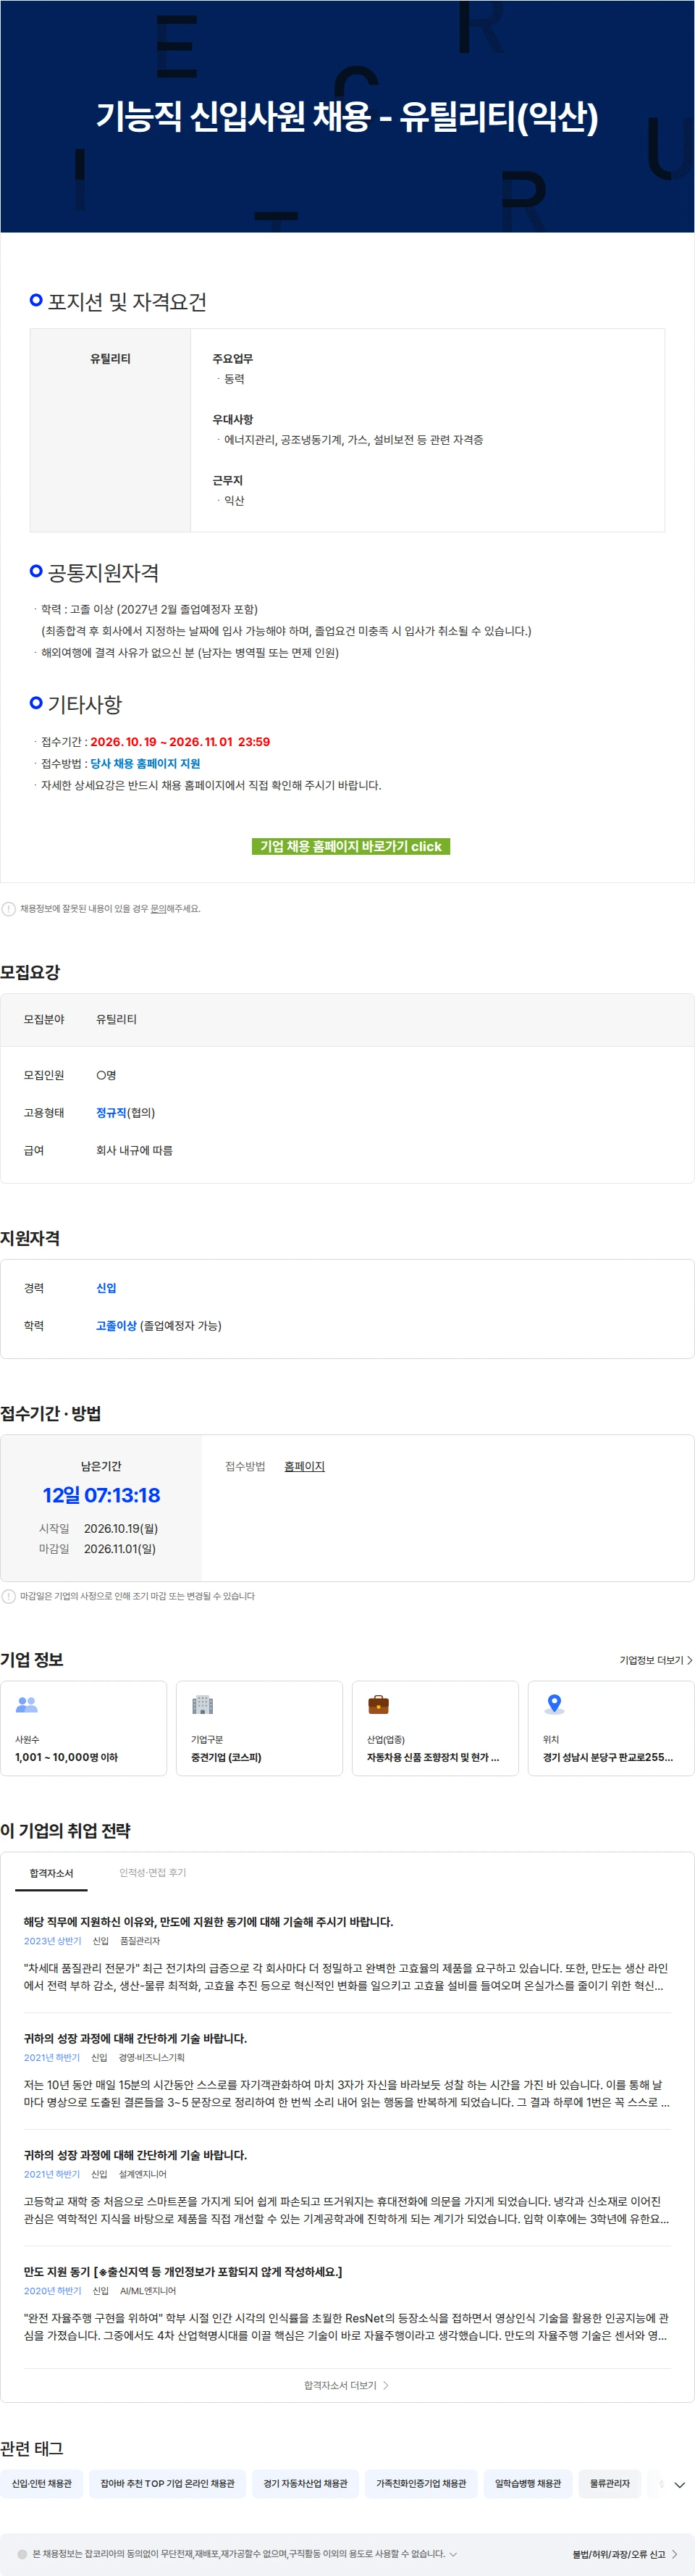Click the 고졸이상 education text

(116, 1326)
